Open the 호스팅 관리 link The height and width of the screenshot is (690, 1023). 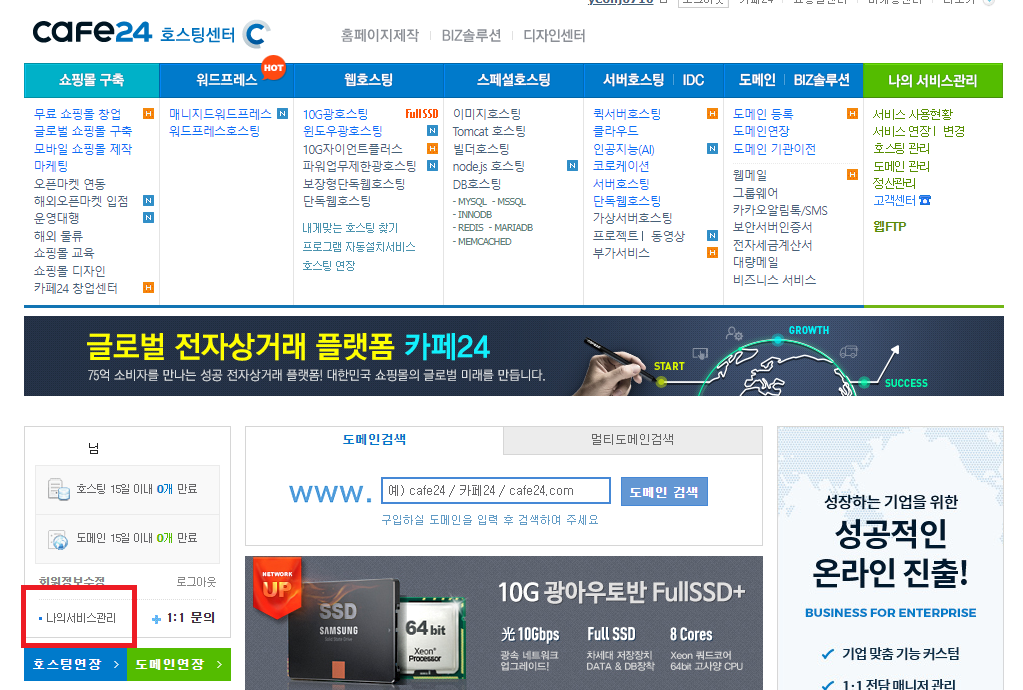pos(902,149)
